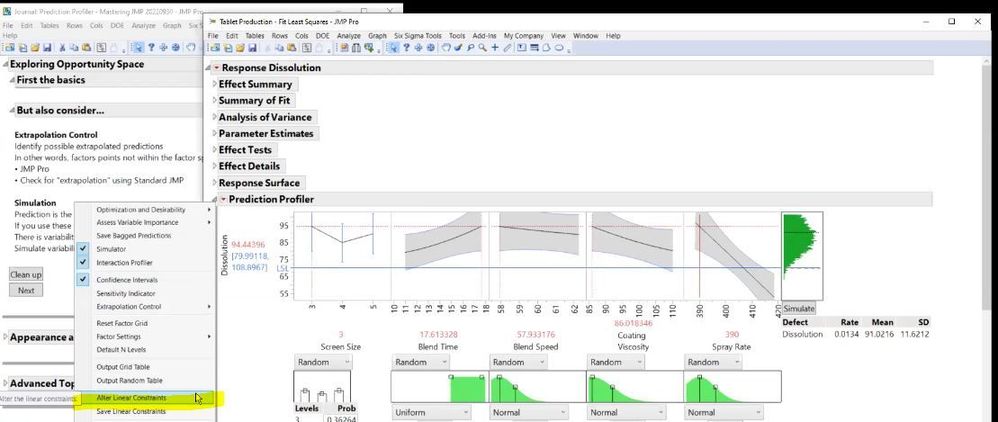Select the brush tool in Tablet Production toolbar
The height and width of the screenshot is (422, 998).
(458, 48)
